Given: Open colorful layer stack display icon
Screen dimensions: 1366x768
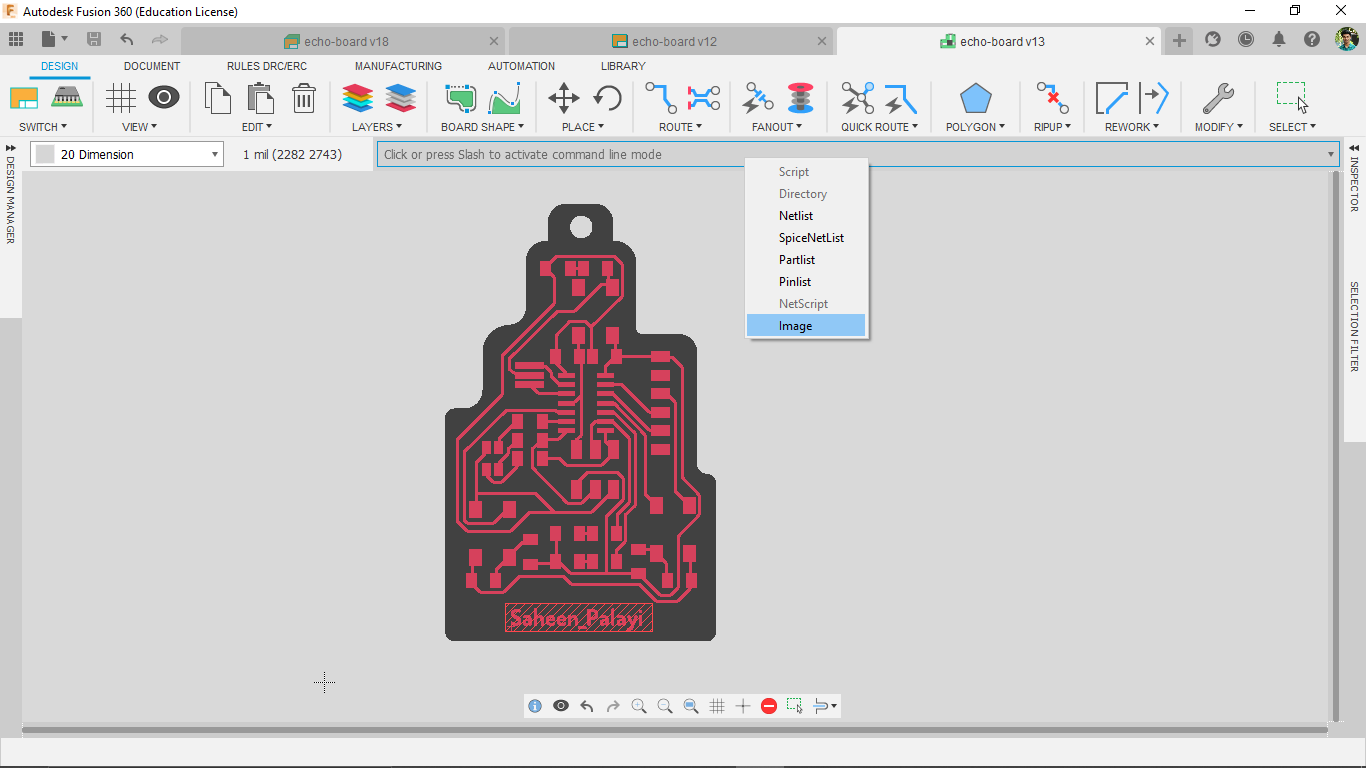Looking at the screenshot, I should point(357,98).
